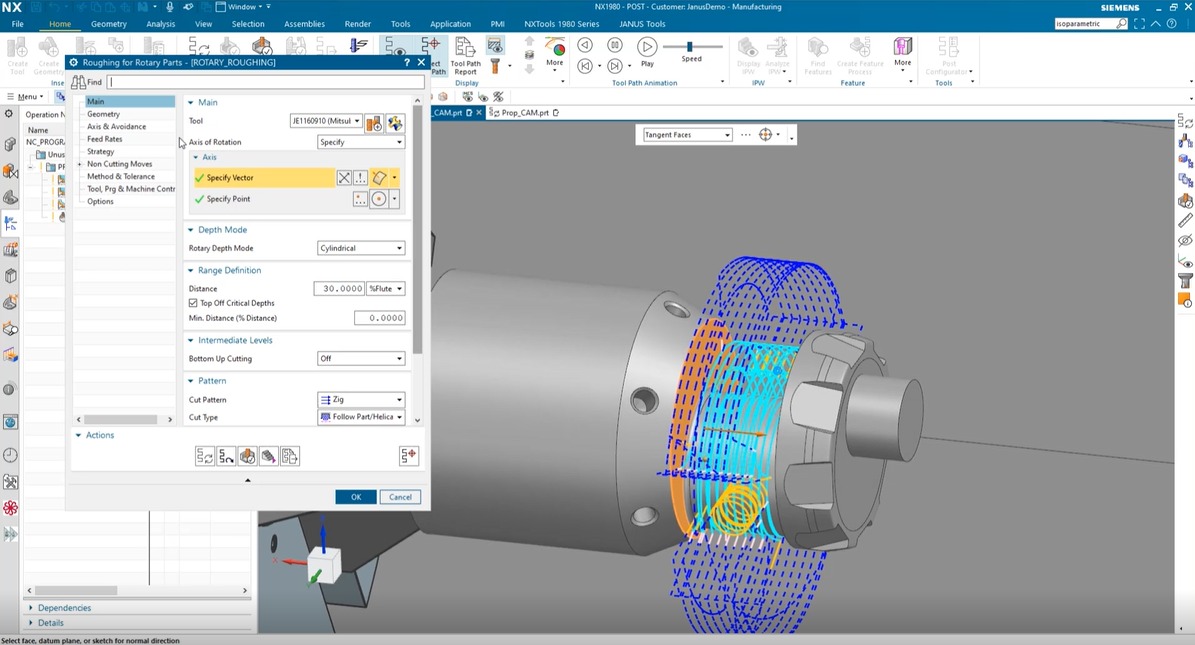1195x645 pixels.
Task: Toggle Top Off Critical Depths checkbox
Action: [x=193, y=303]
